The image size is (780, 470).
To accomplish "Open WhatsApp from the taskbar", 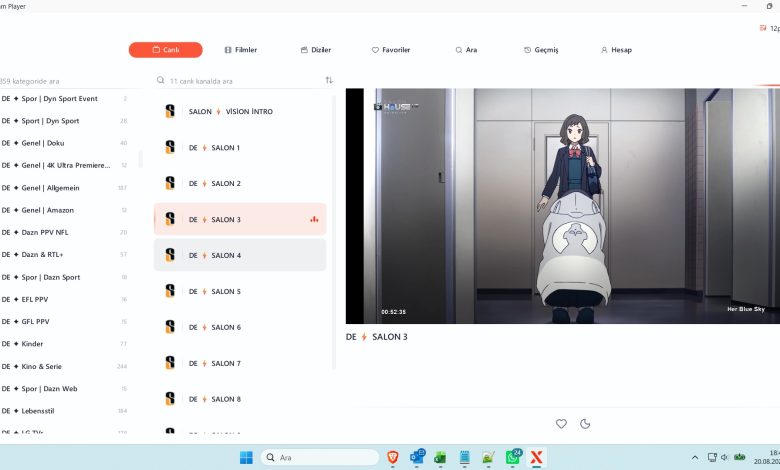I will tap(512, 457).
